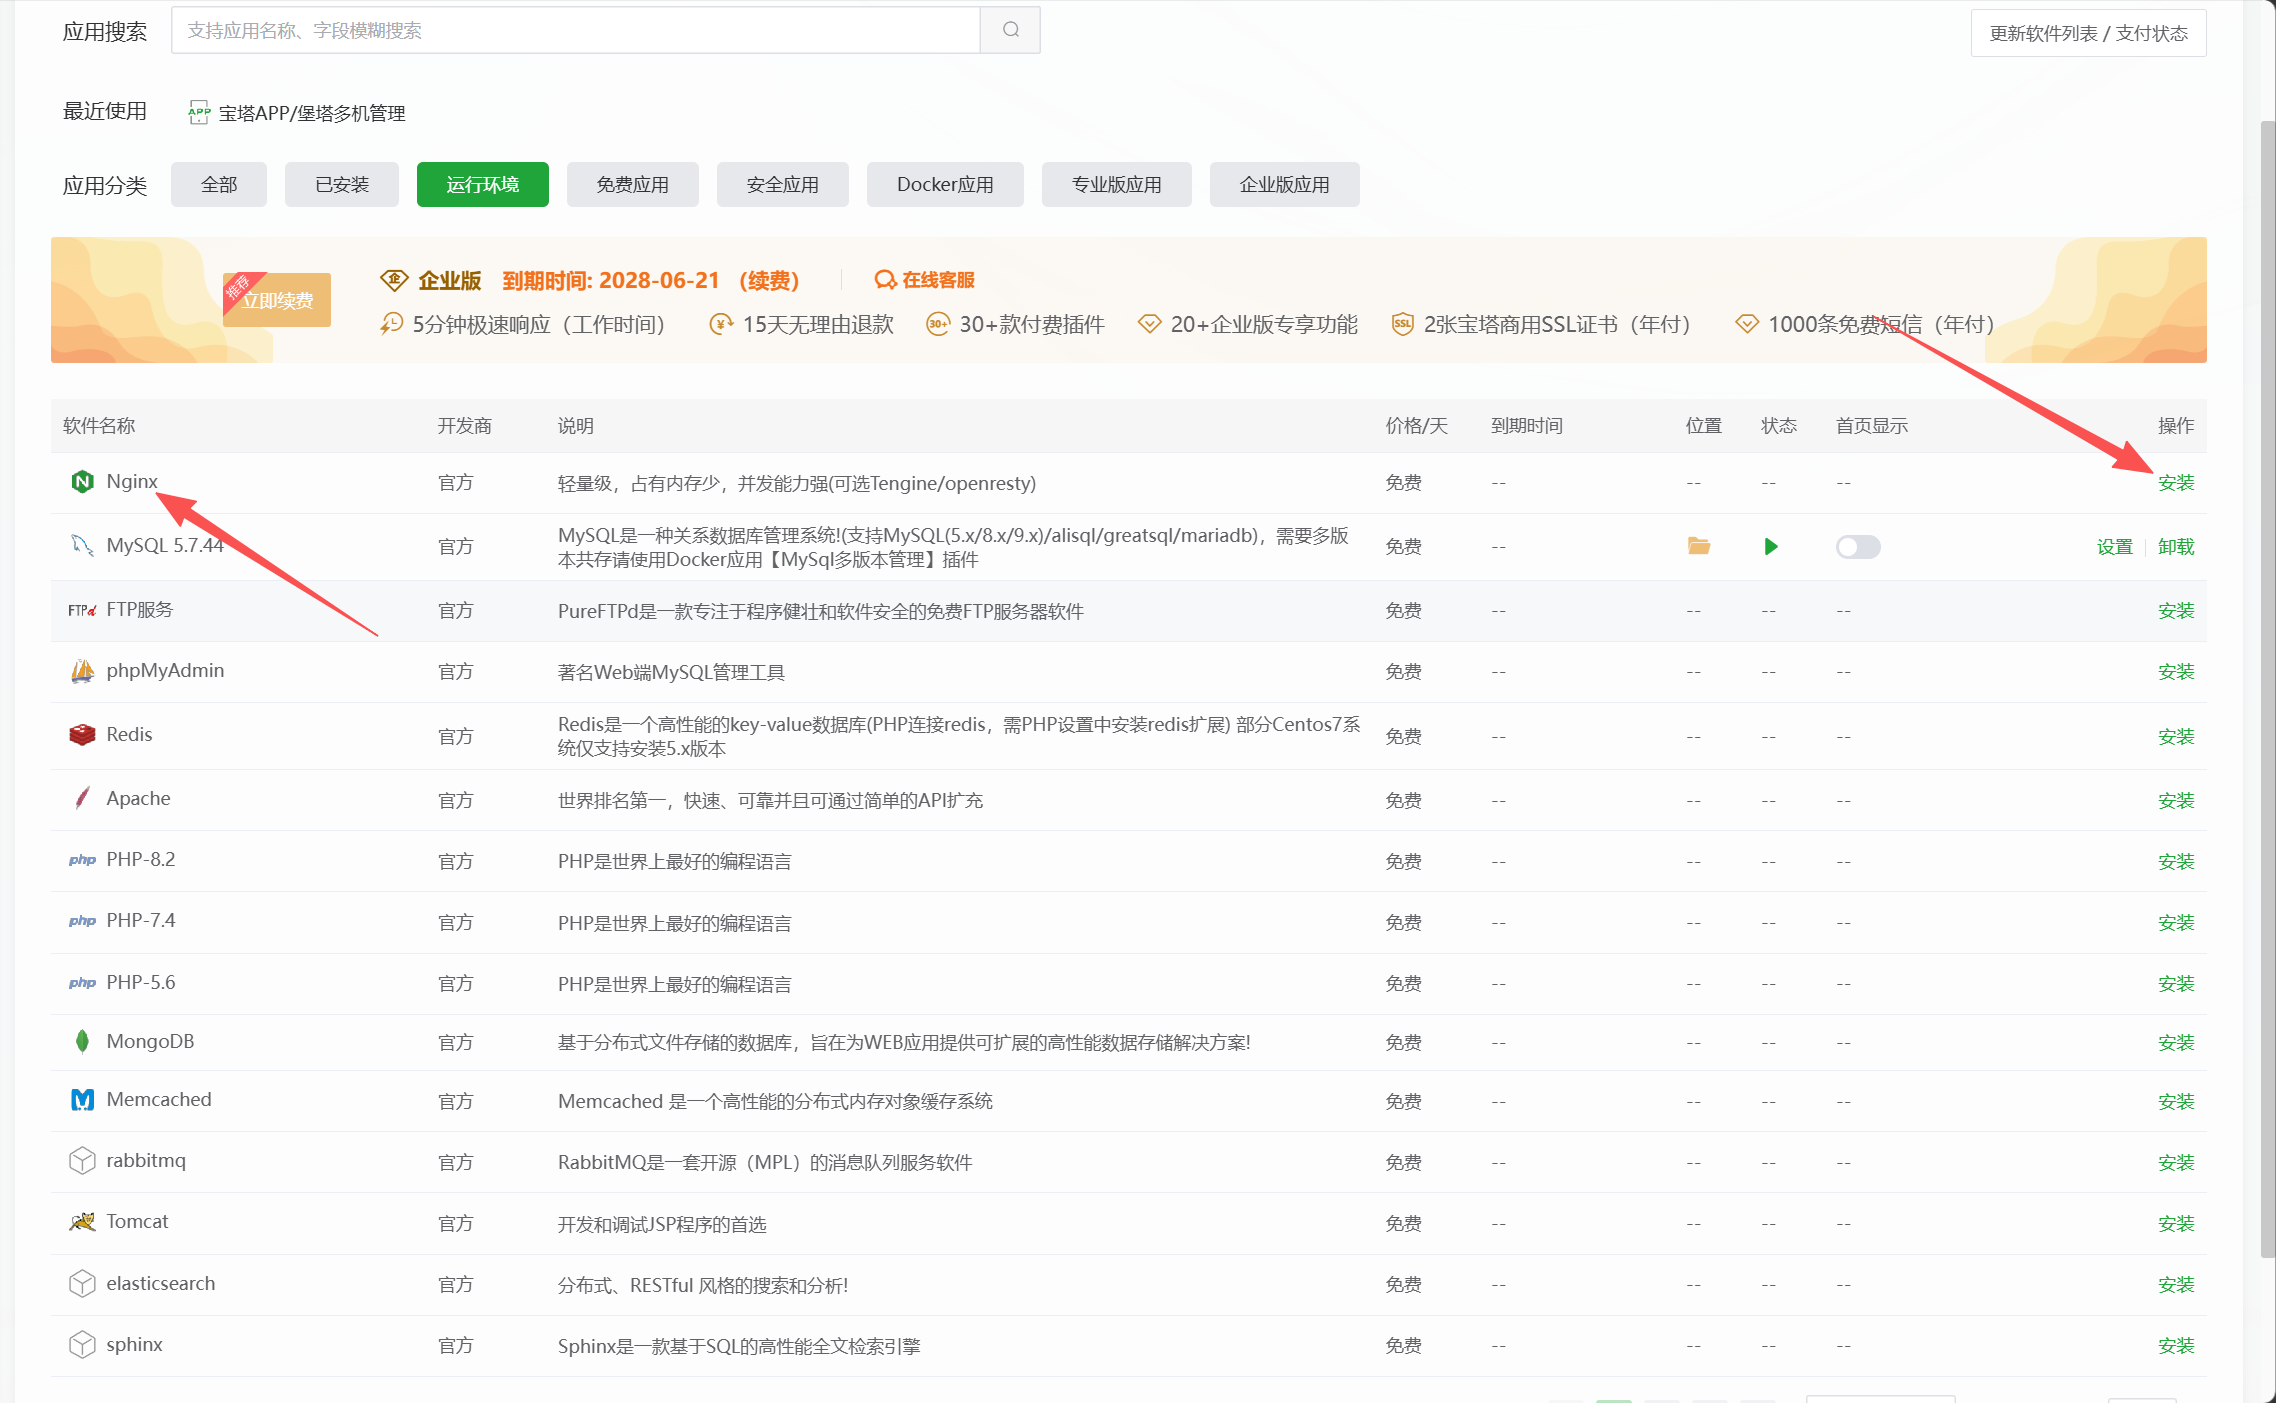The width and height of the screenshot is (2276, 1403).
Task: Click the phpMyAdmin sailboat icon
Action: point(82,671)
